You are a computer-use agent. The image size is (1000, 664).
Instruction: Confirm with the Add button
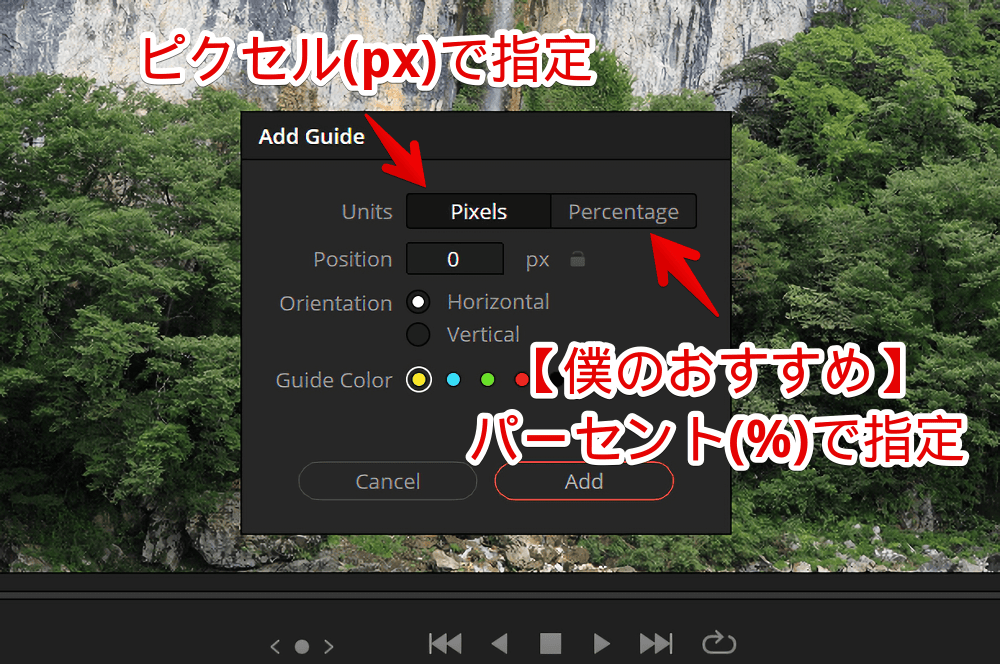[x=584, y=481]
